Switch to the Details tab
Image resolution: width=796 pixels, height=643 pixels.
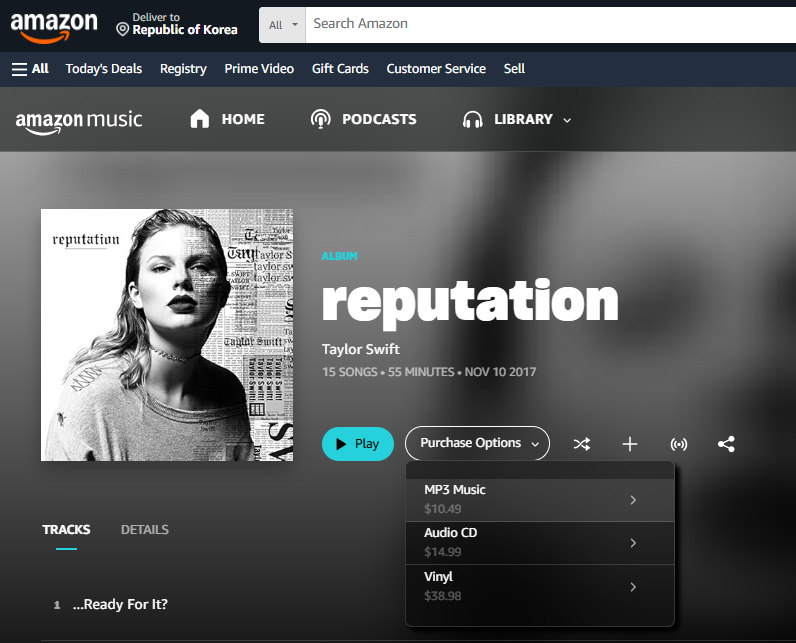[145, 530]
